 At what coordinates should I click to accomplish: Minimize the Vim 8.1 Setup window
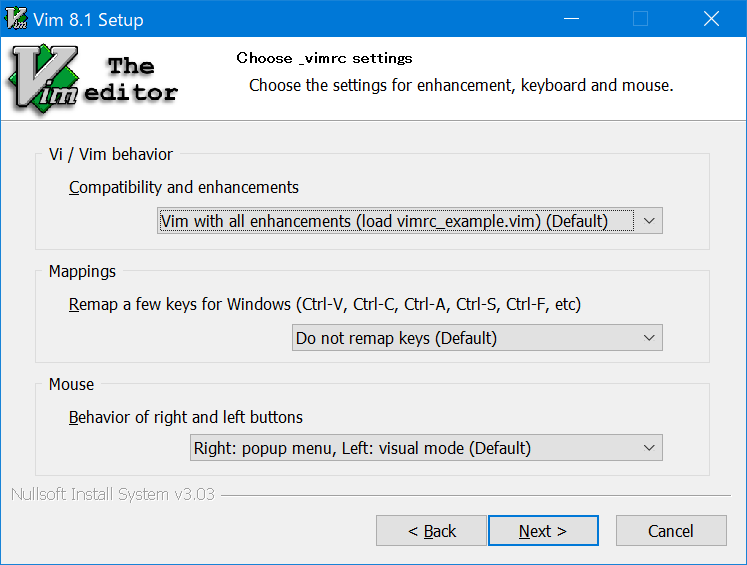(571, 19)
